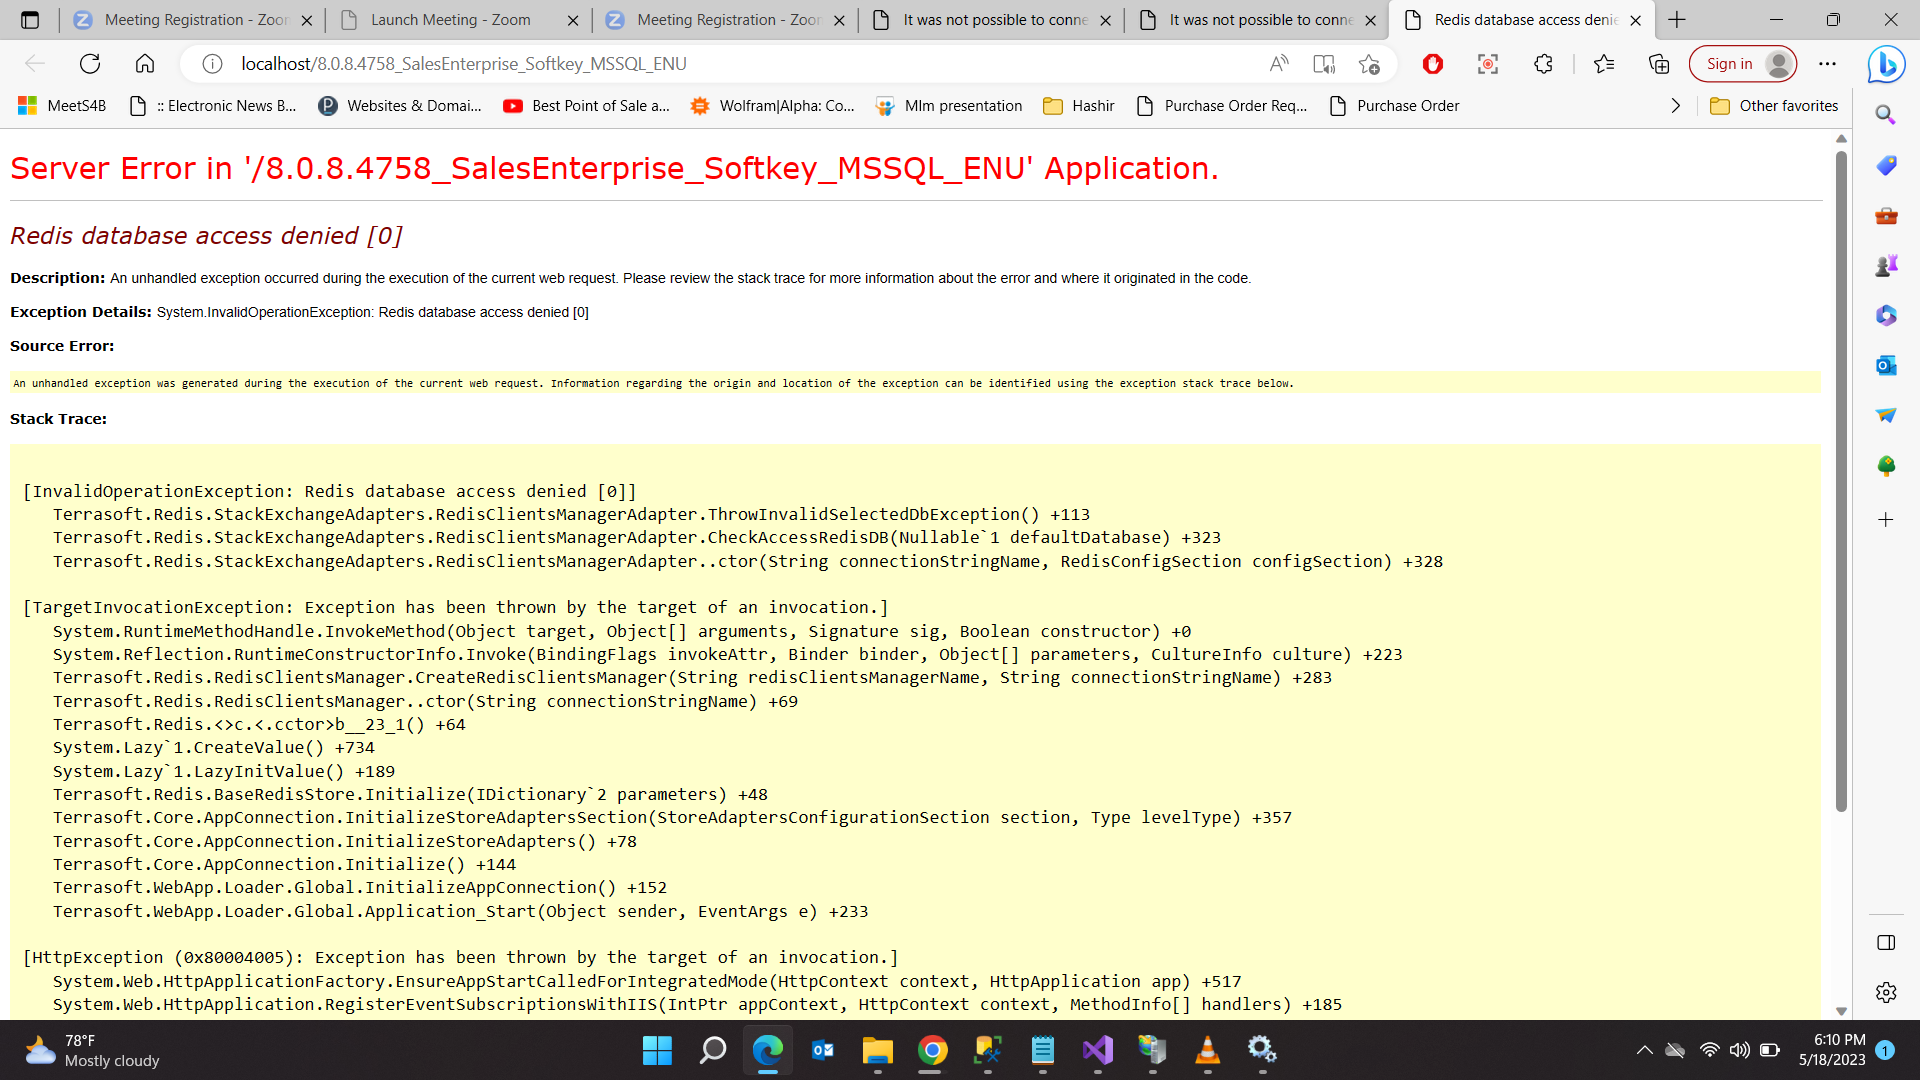Click the page vertical scrollbar thumb
Viewport: 1920px width, 1080px height.
coord(1841,480)
